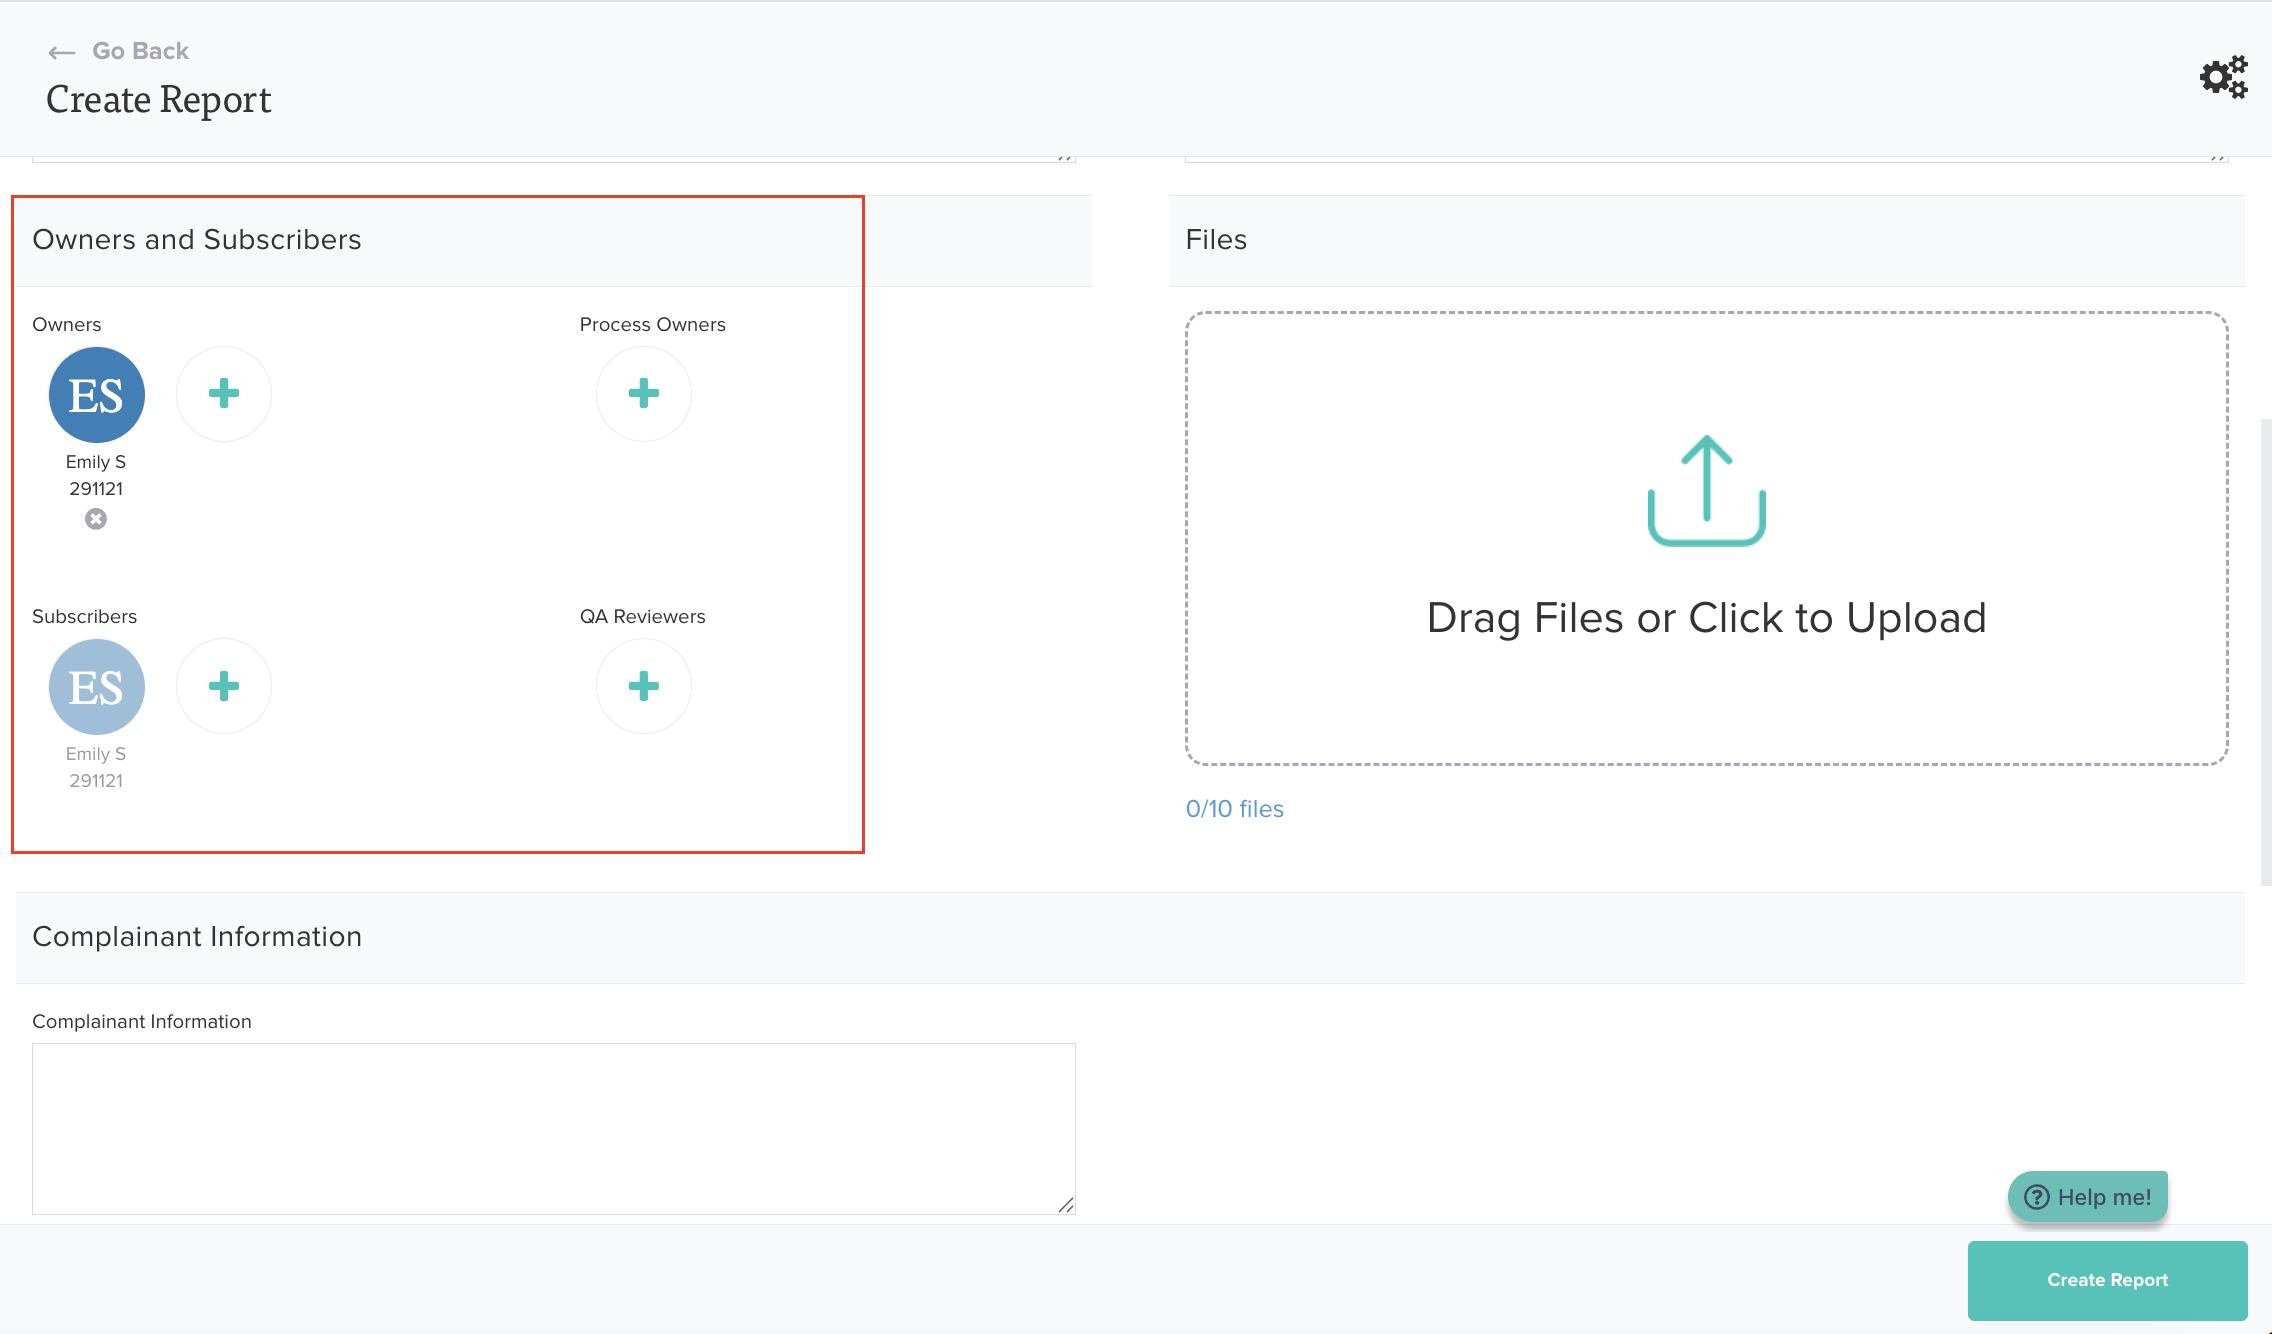Image resolution: width=2272 pixels, height=1334 pixels.
Task: Click Drag Files or Click to Upload
Action: [x=1706, y=618]
